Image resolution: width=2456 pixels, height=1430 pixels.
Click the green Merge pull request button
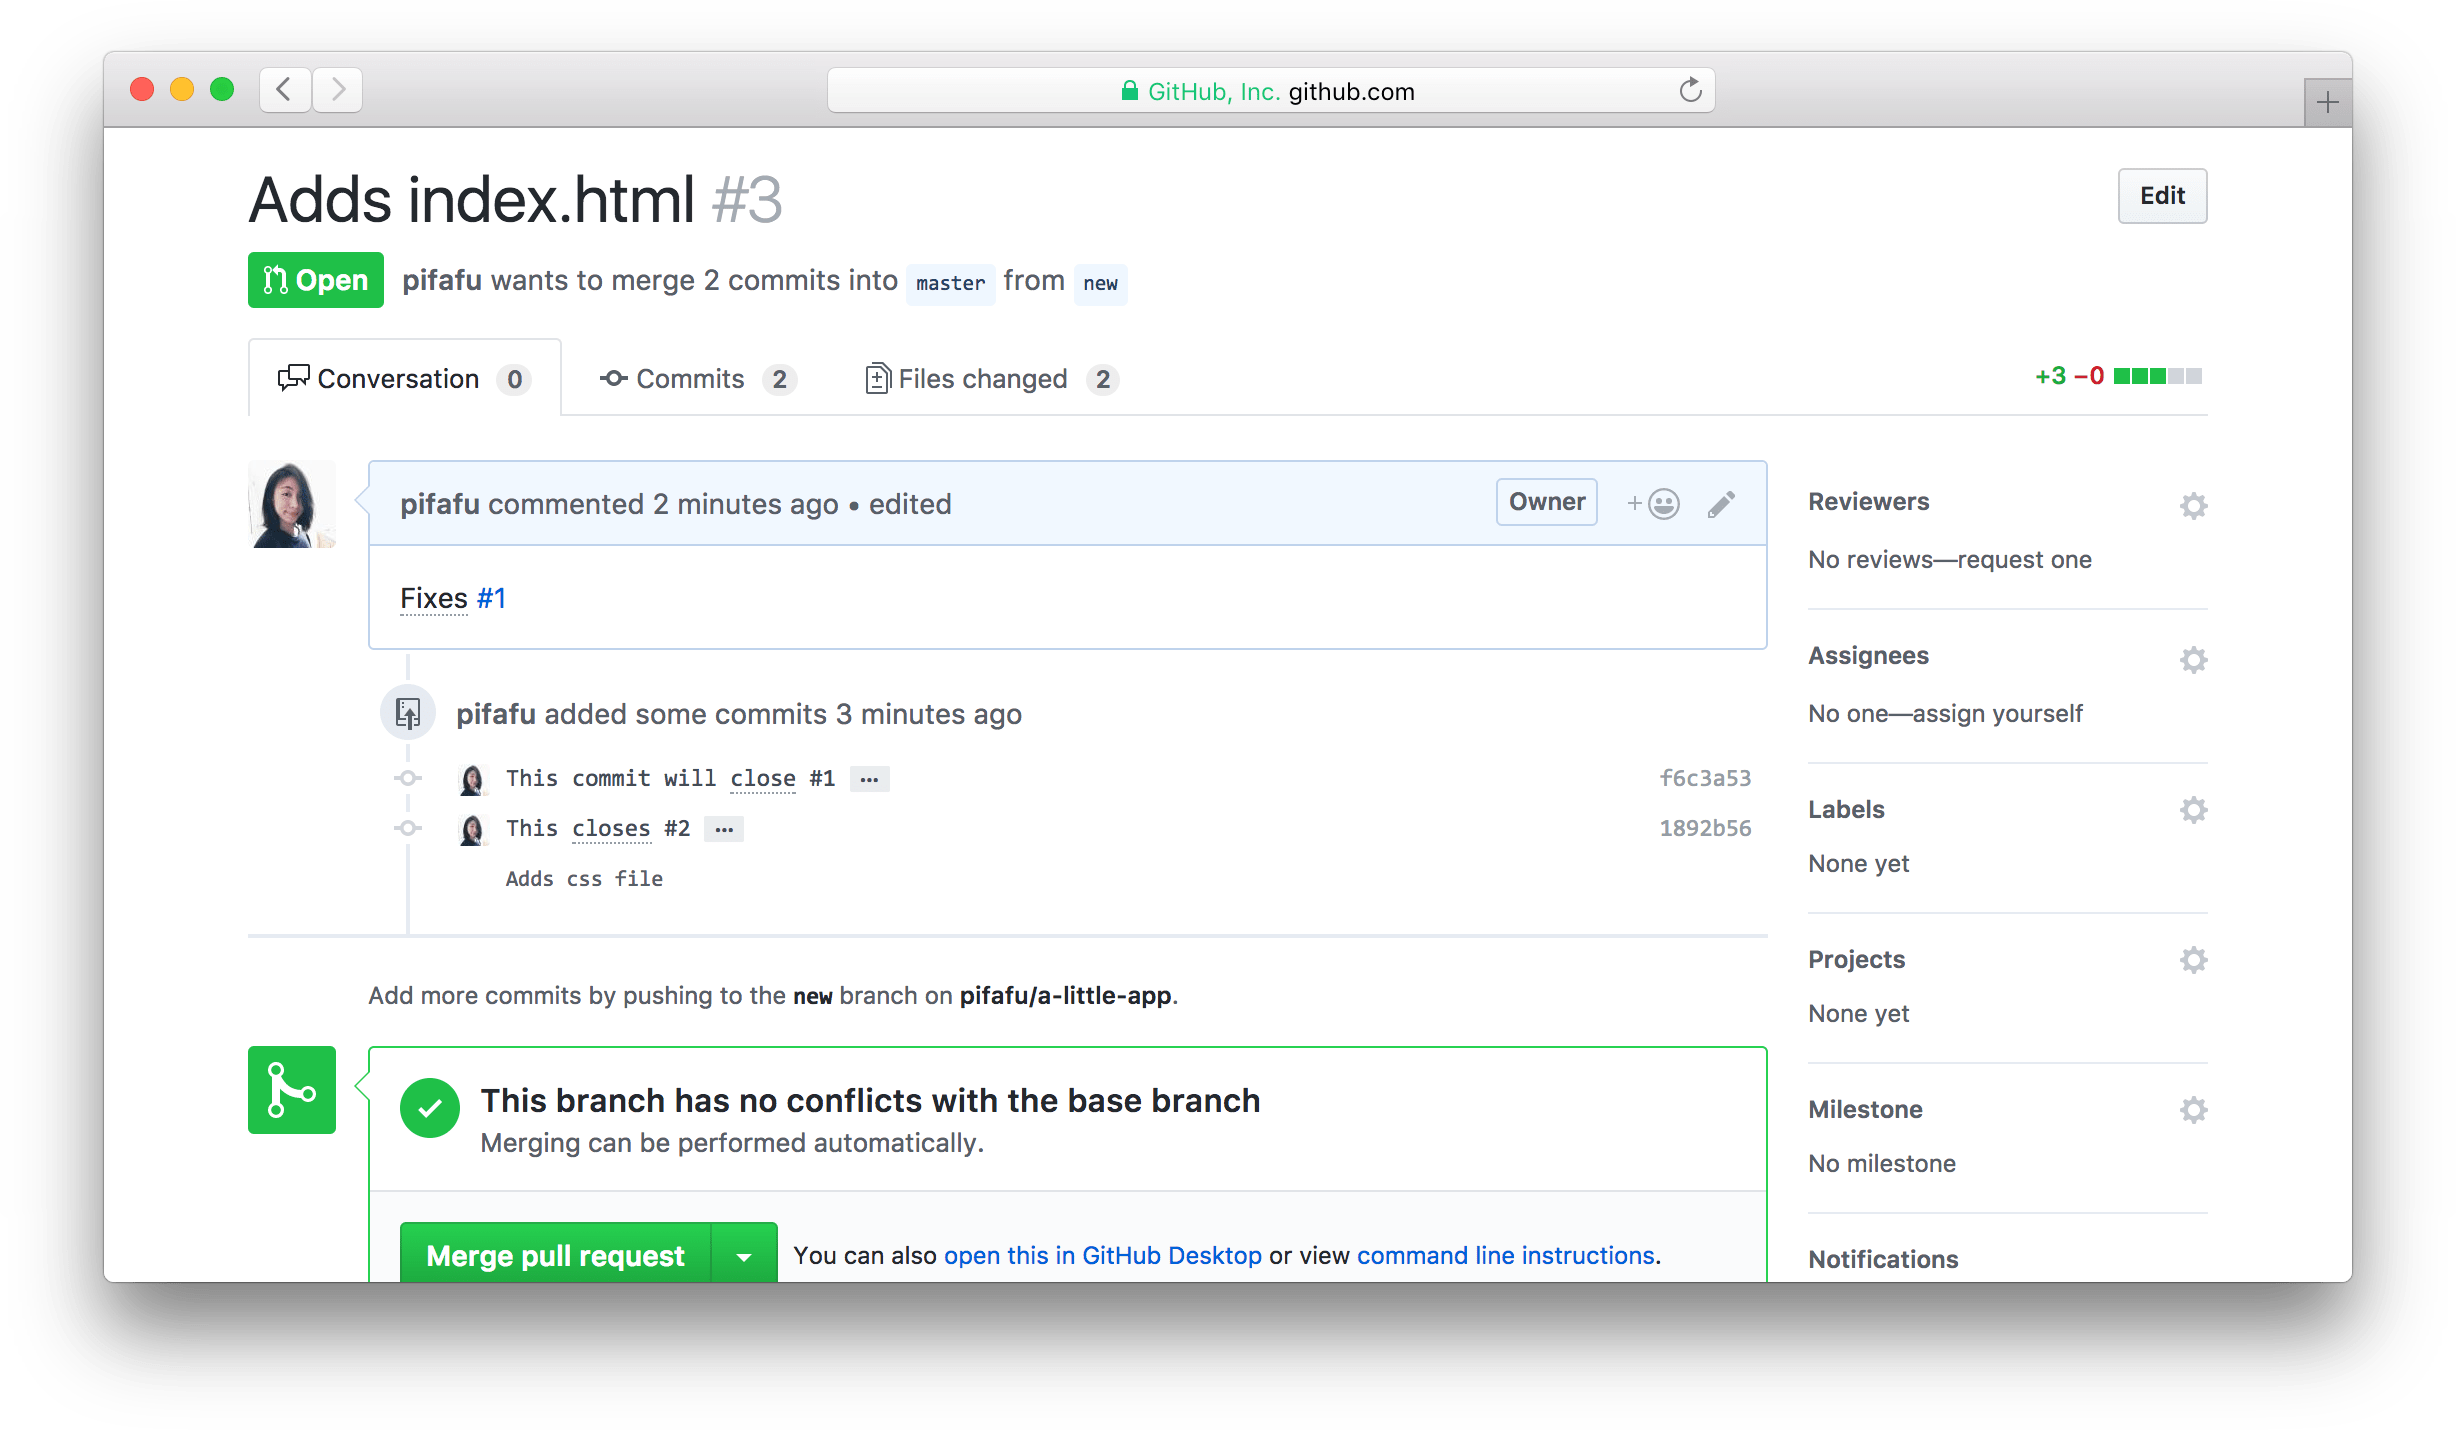point(555,1255)
